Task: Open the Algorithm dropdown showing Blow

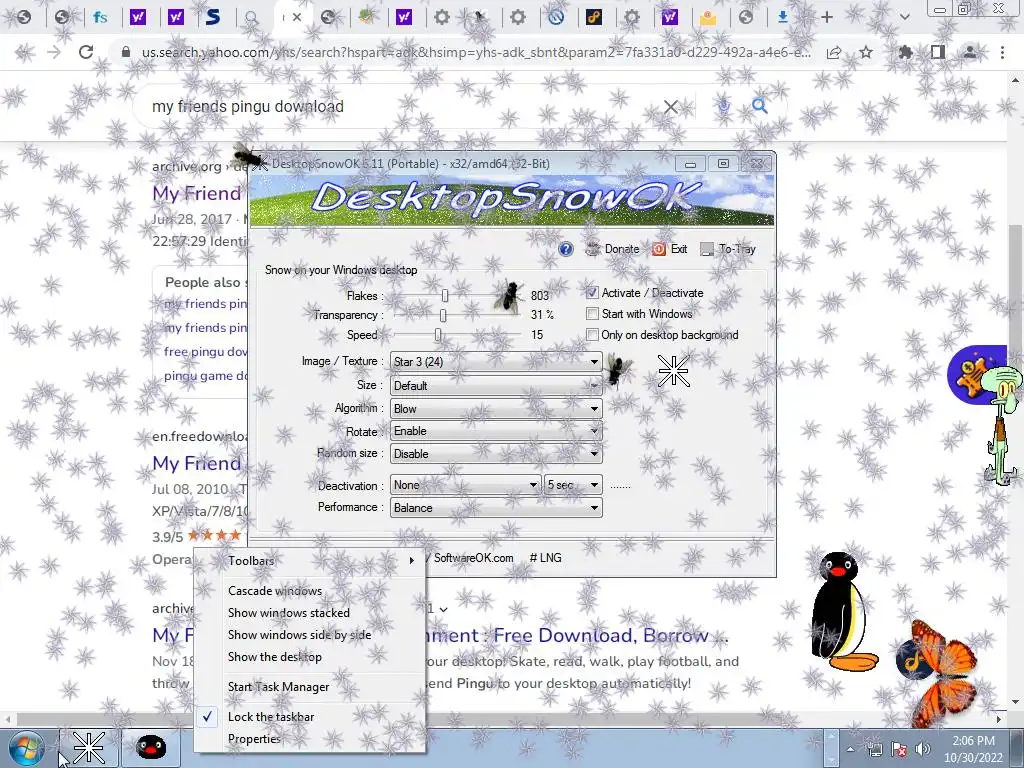Action: tap(496, 408)
